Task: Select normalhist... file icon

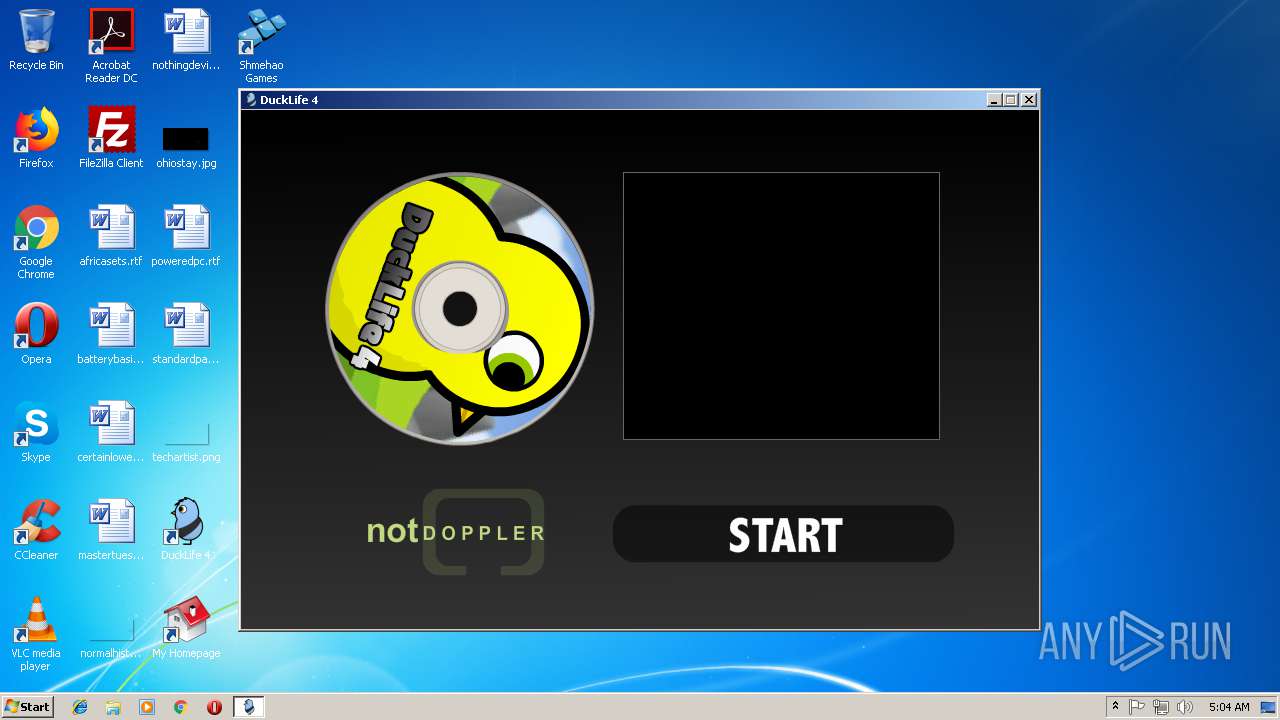Action: [111, 638]
